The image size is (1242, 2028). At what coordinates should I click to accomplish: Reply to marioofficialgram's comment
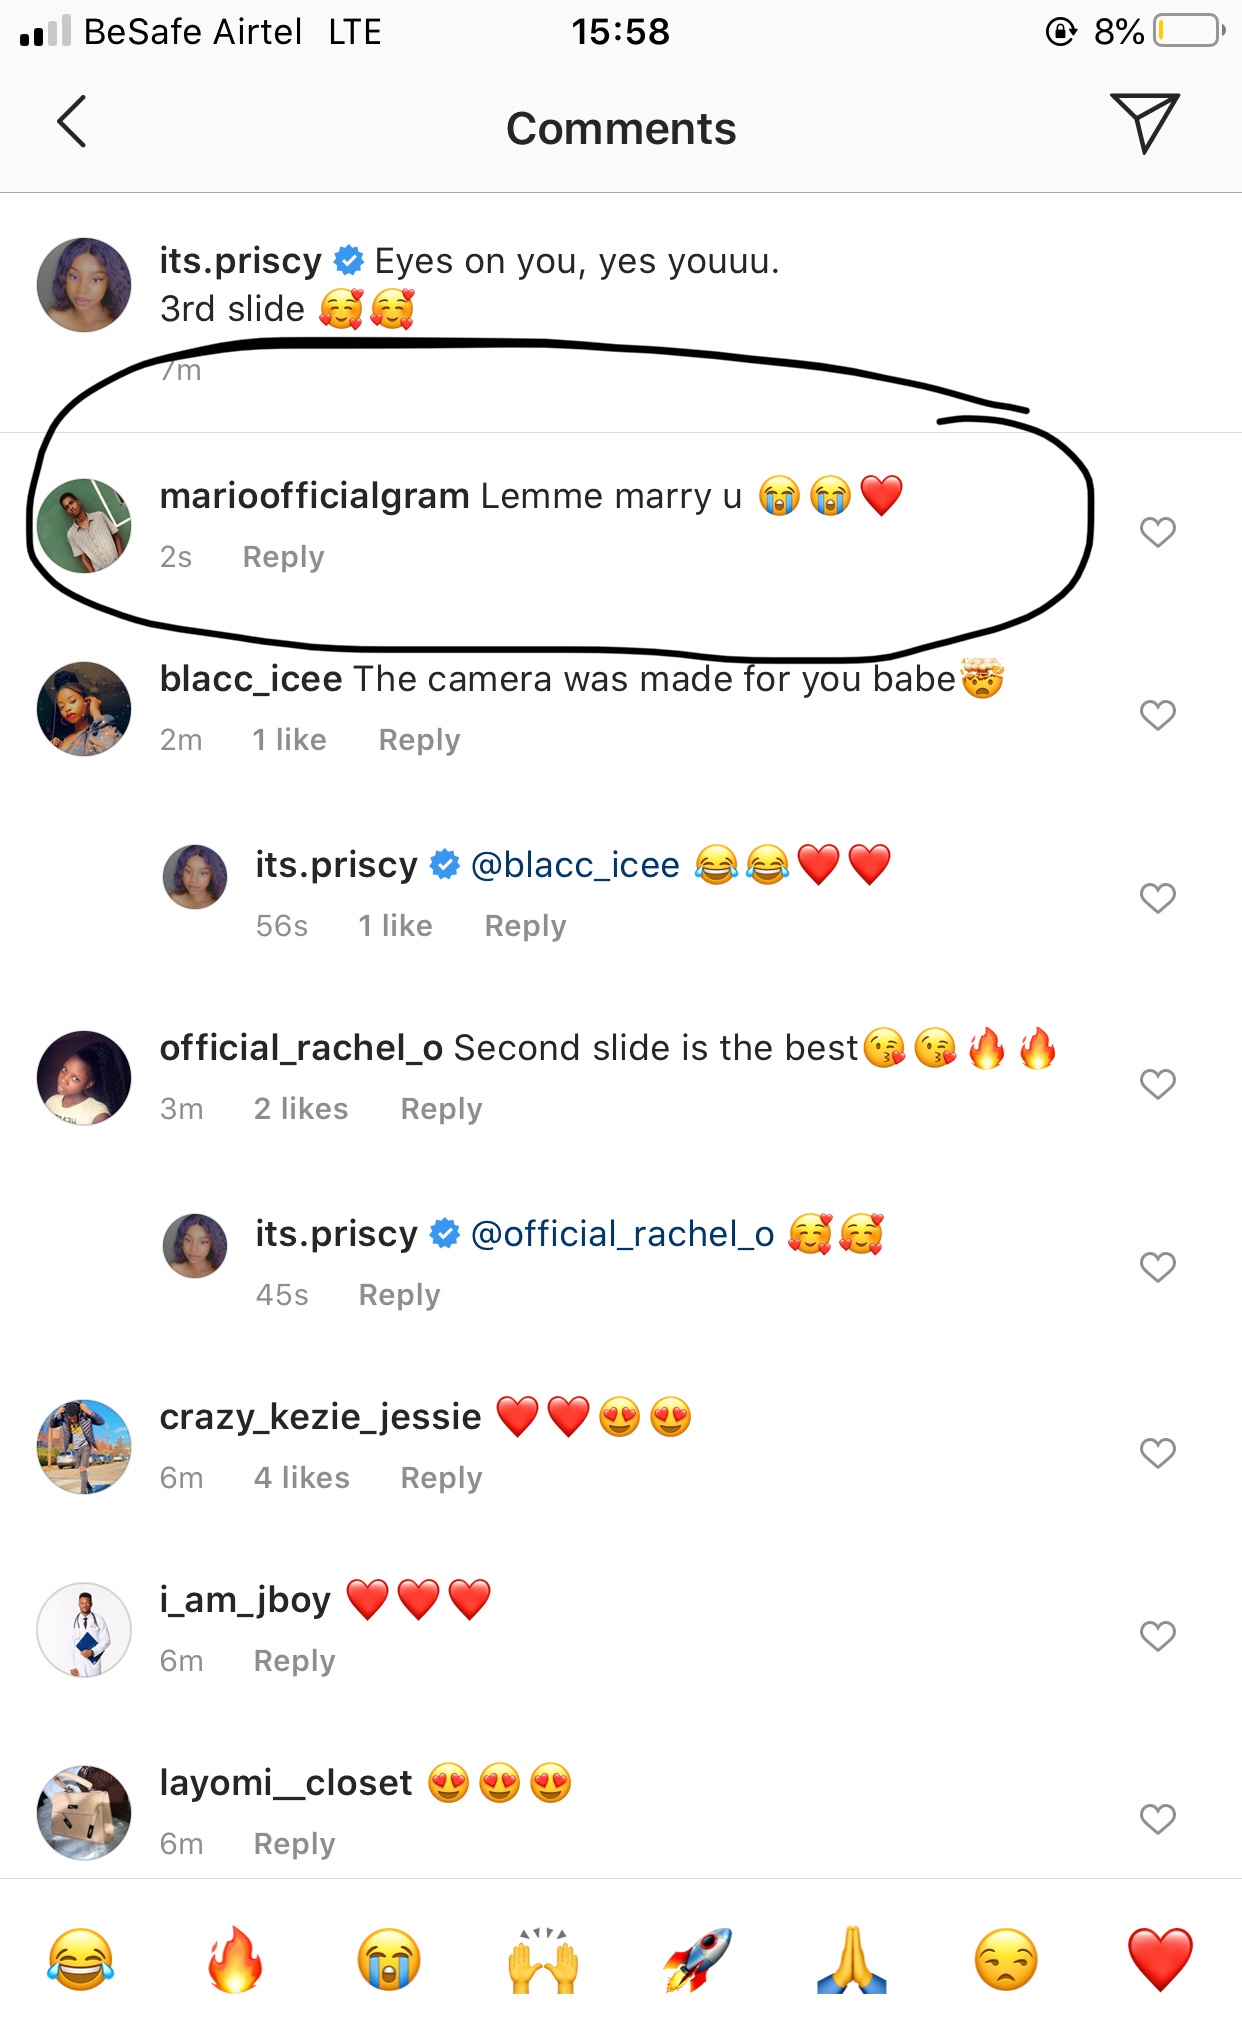click(283, 557)
